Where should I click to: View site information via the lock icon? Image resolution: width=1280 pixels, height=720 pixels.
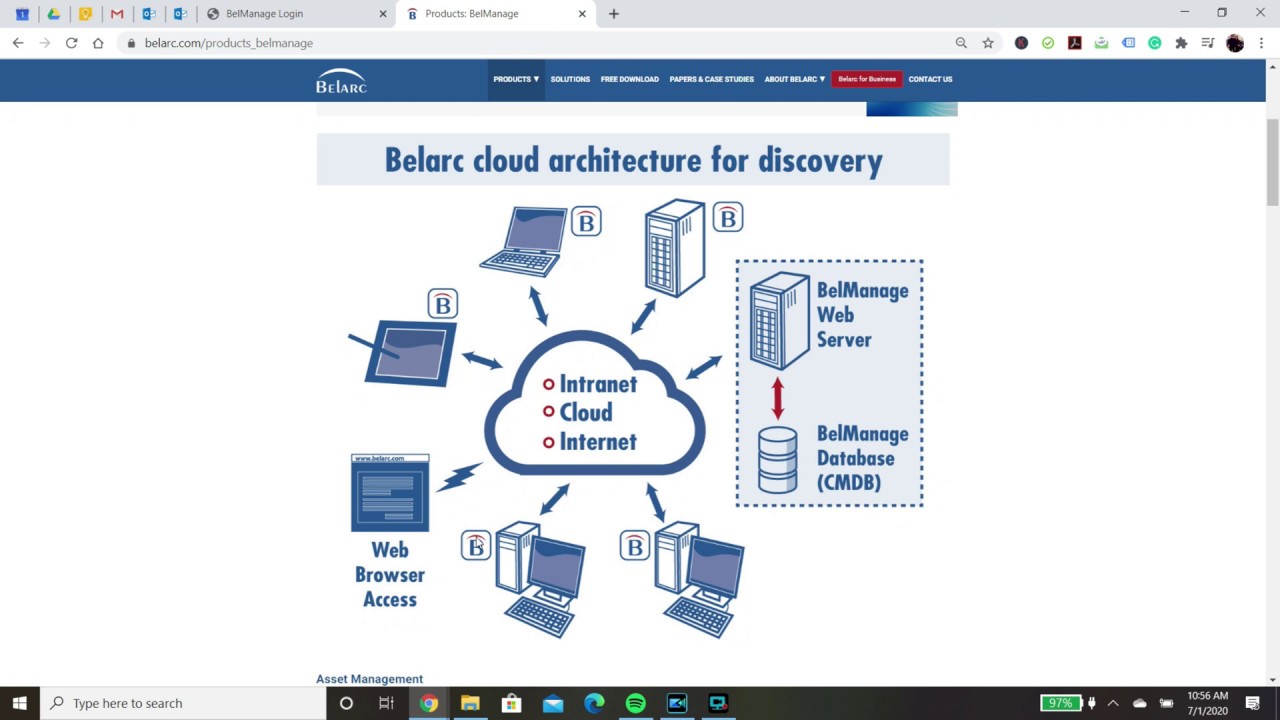[131, 43]
